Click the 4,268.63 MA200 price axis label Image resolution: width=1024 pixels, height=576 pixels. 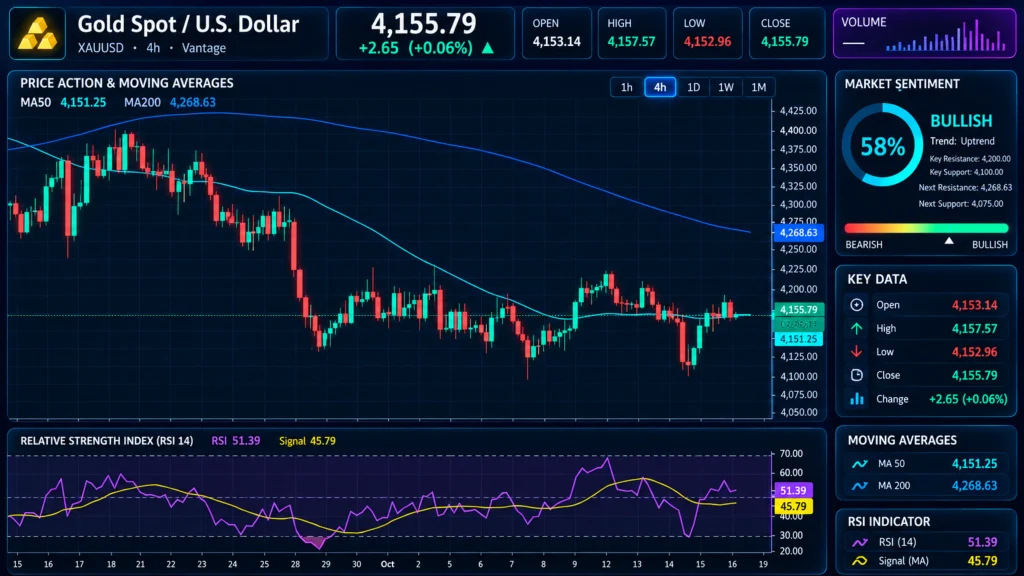point(798,232)
